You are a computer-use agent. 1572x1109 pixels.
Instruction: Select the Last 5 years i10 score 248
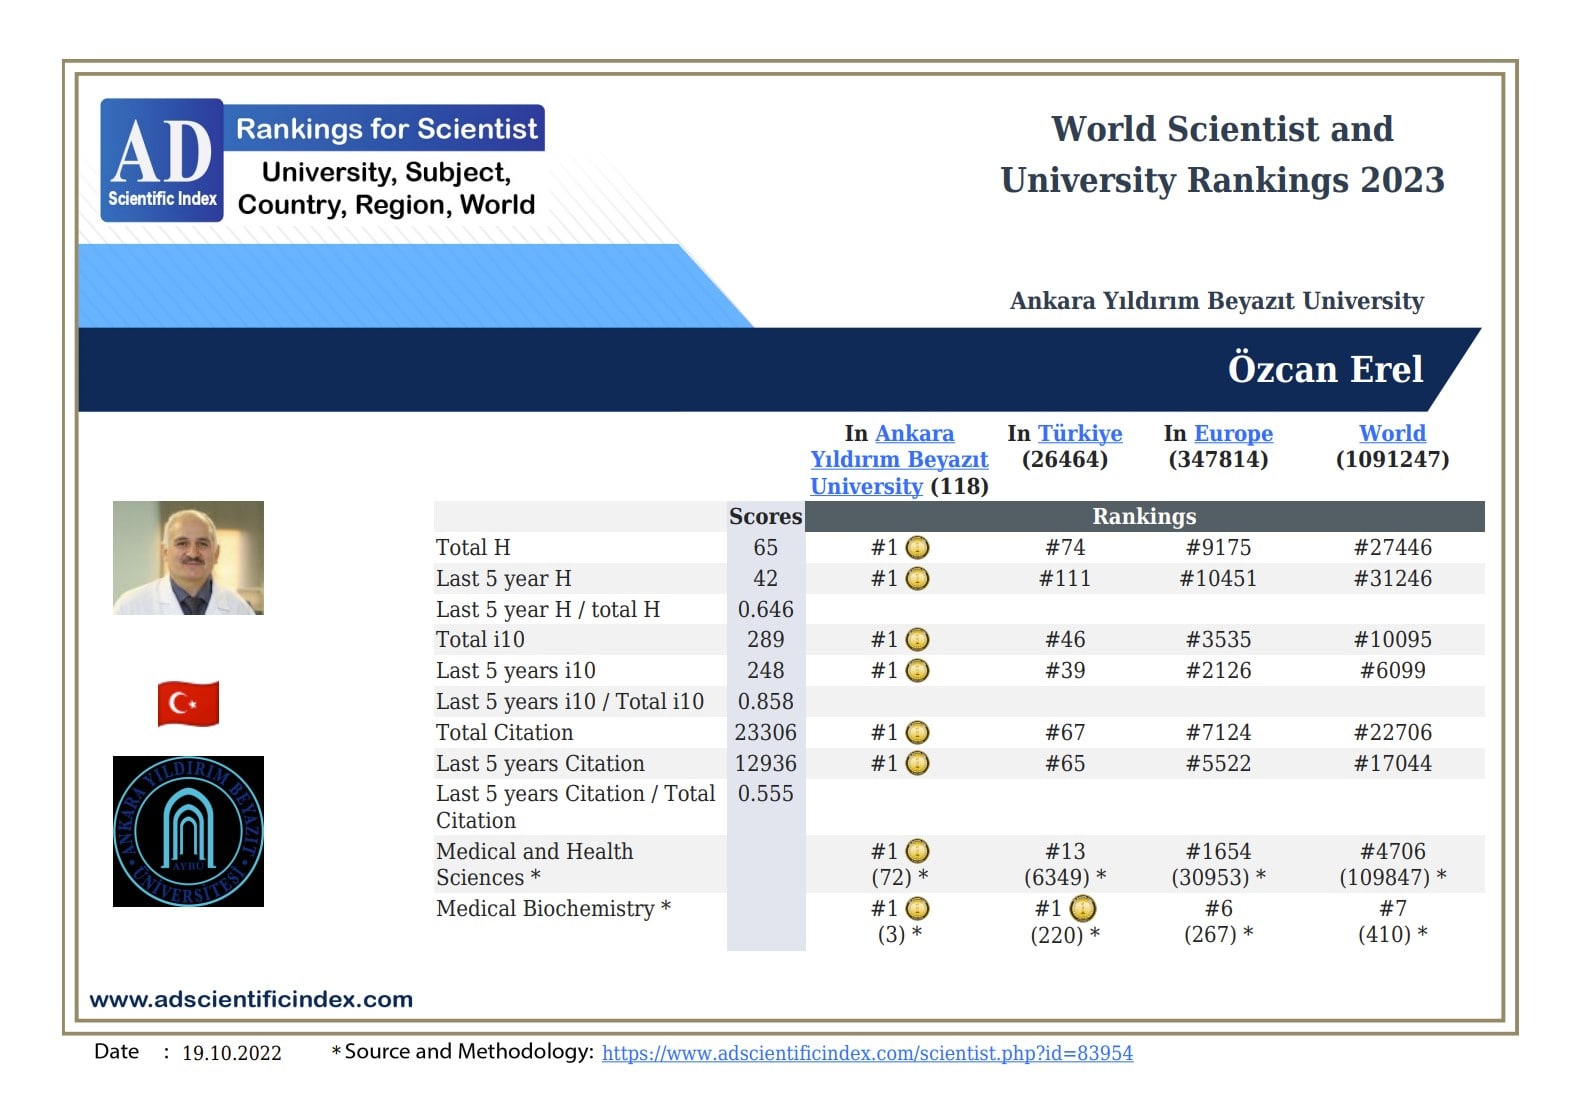click(x=766, y=671)
